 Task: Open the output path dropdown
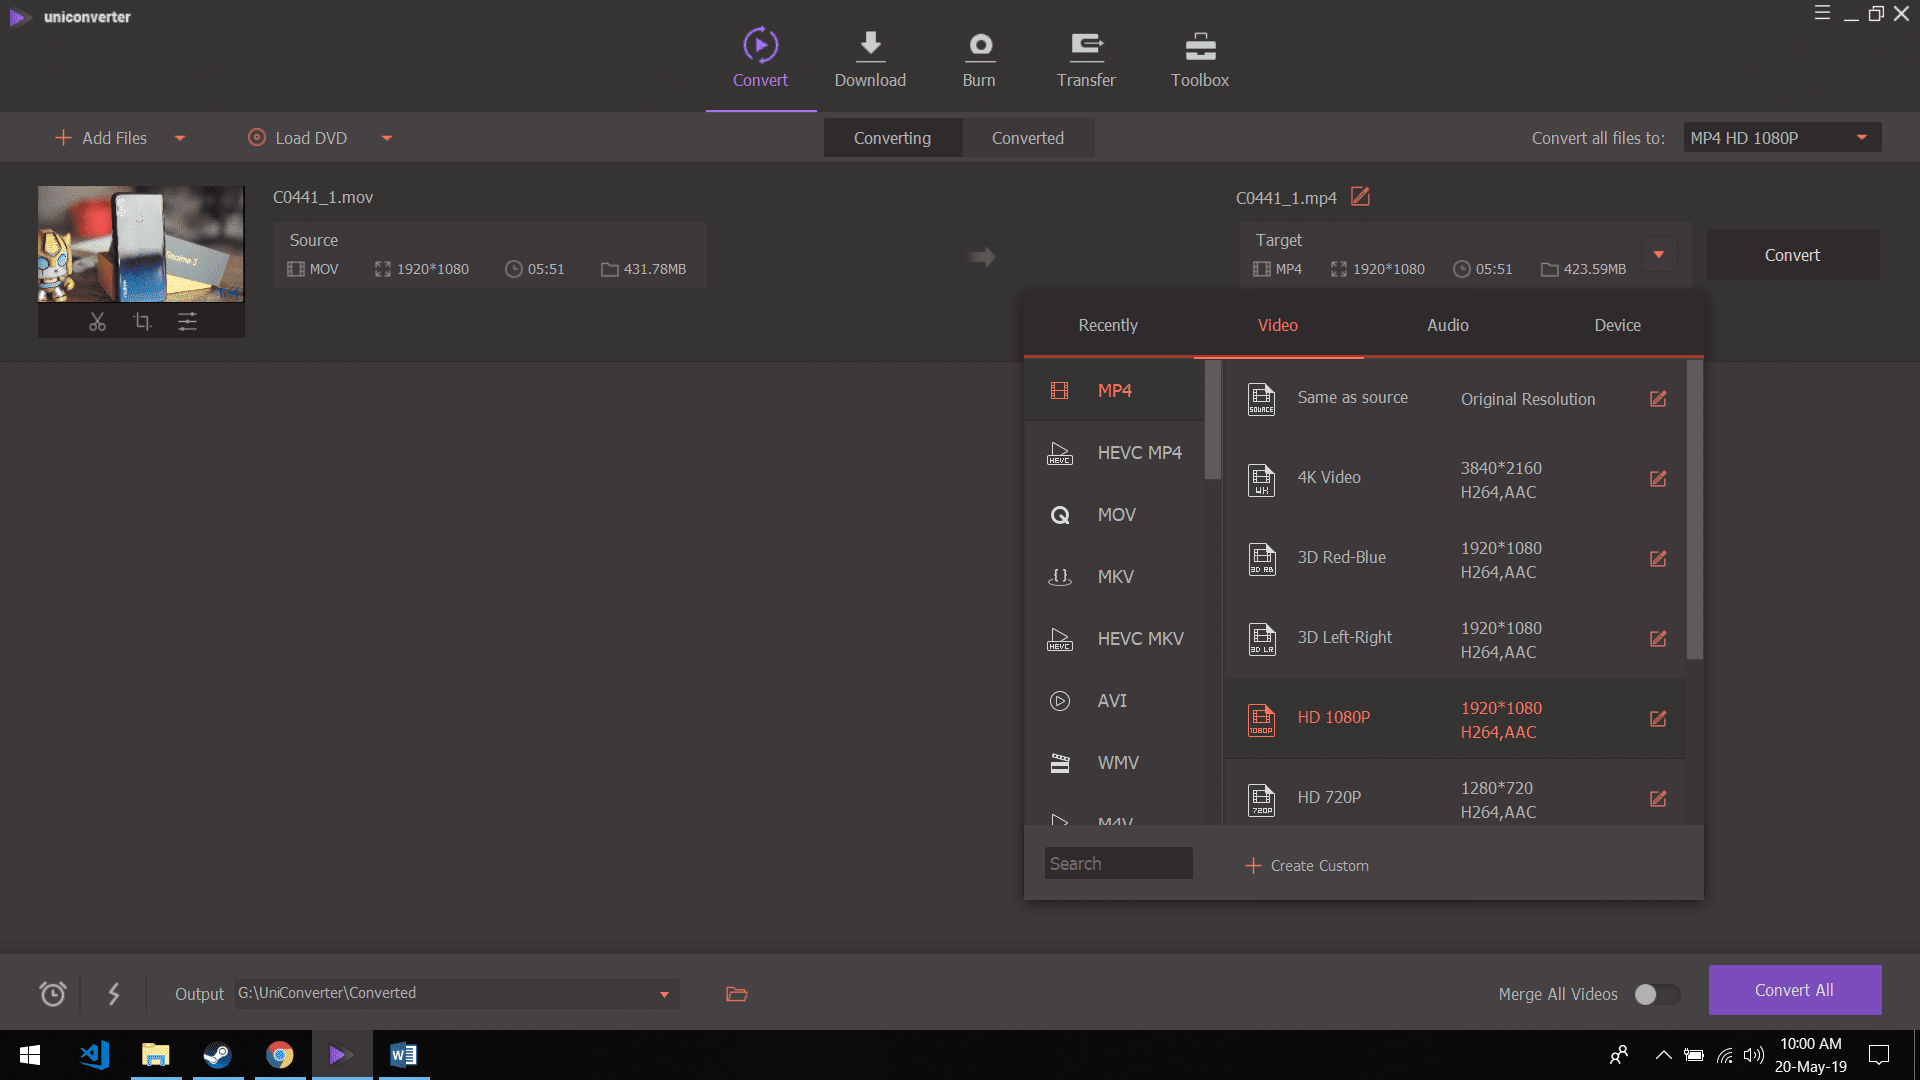[x=664, y=994]
